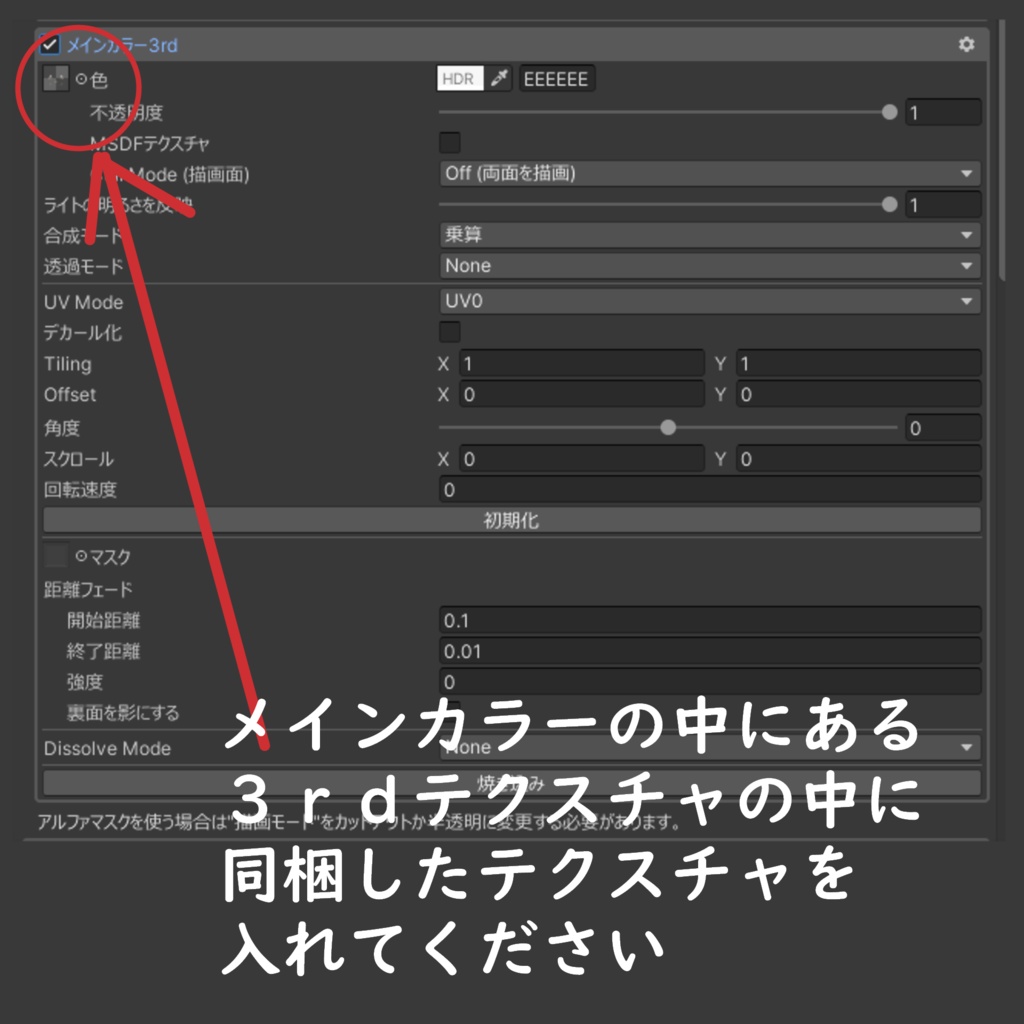Viewport: 1024px width, 1024px height.
Task: Open material settings via the gear icon
Action: click(x=967, y=44)
